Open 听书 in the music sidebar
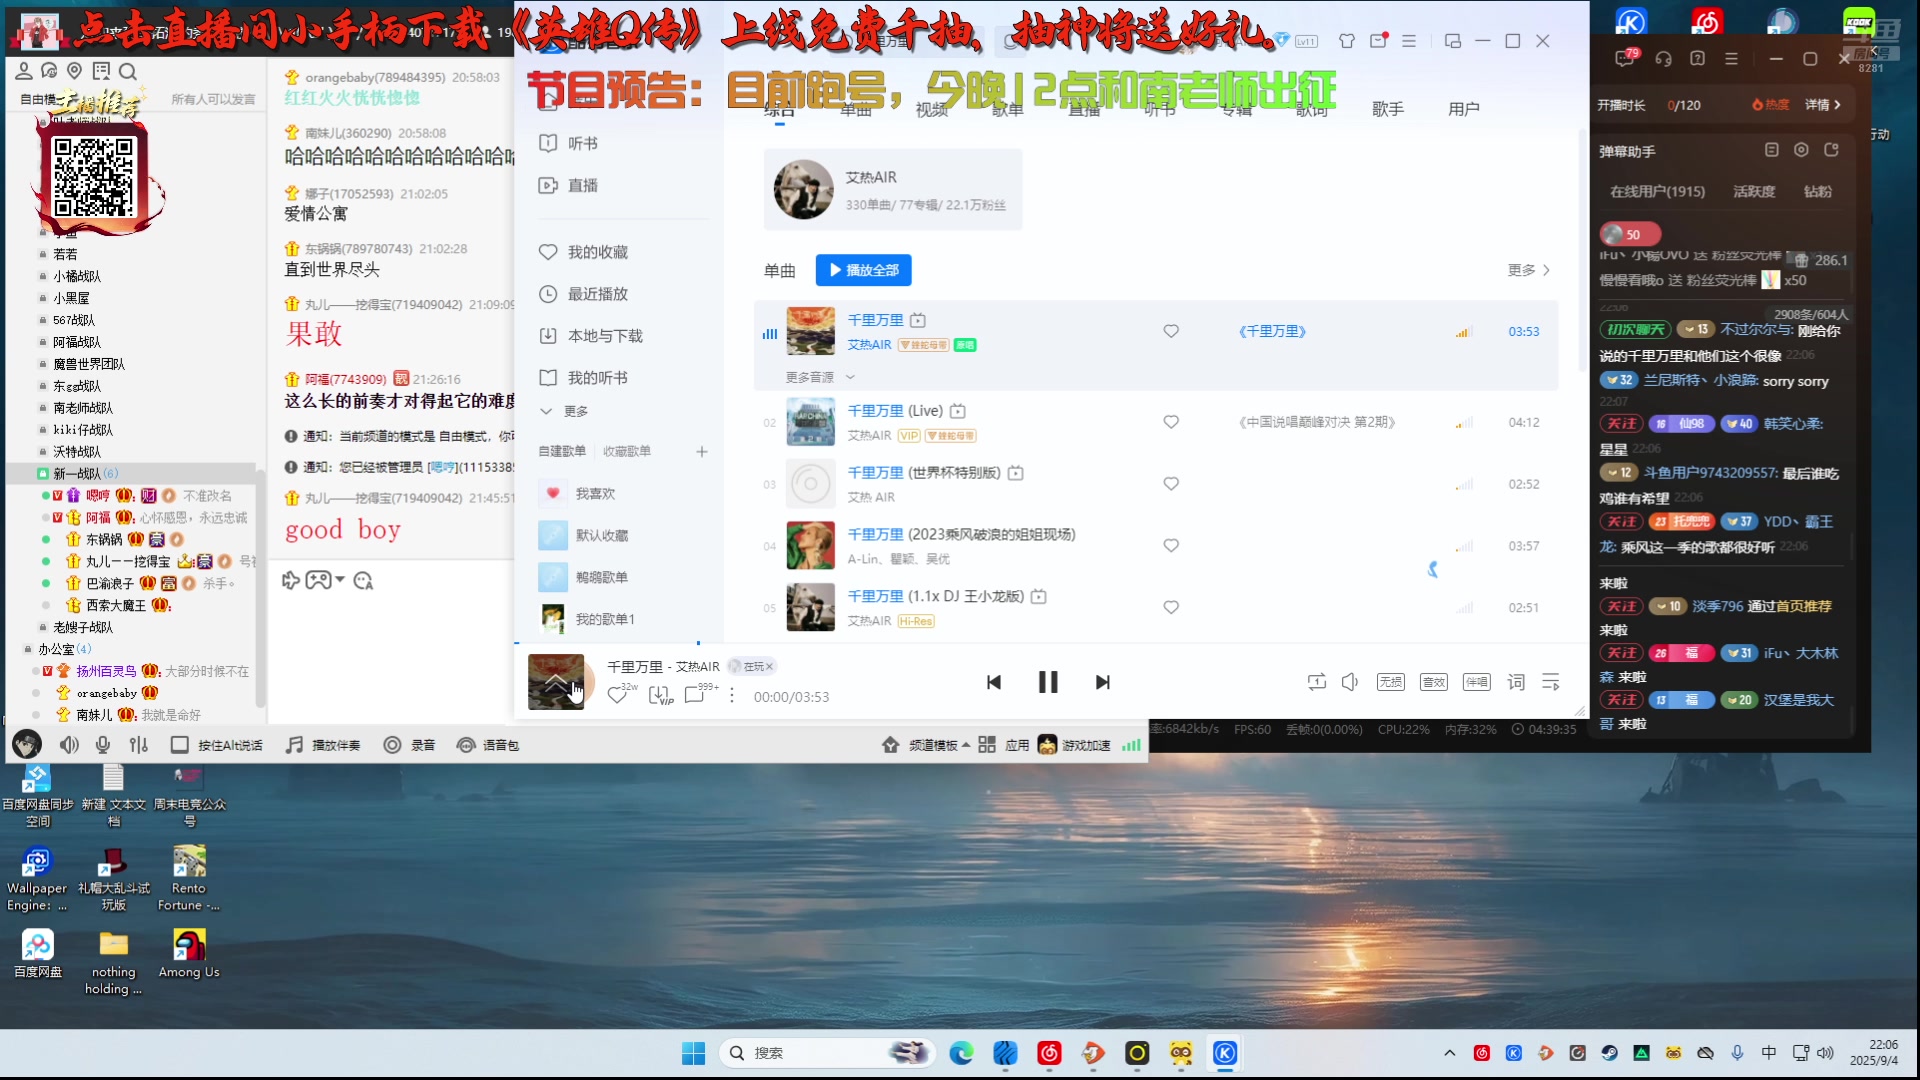The image size is (1920, 1080). pos(568,143)
